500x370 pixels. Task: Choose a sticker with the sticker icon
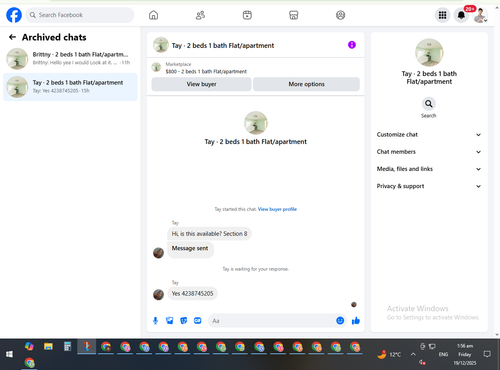(x=184, y=321)
